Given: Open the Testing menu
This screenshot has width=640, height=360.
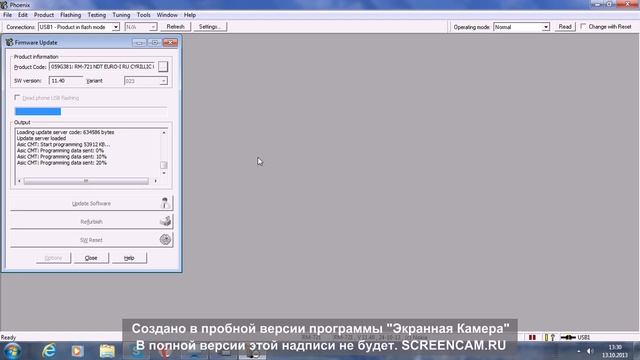Looking at the screenshot, I should [97, 15].
